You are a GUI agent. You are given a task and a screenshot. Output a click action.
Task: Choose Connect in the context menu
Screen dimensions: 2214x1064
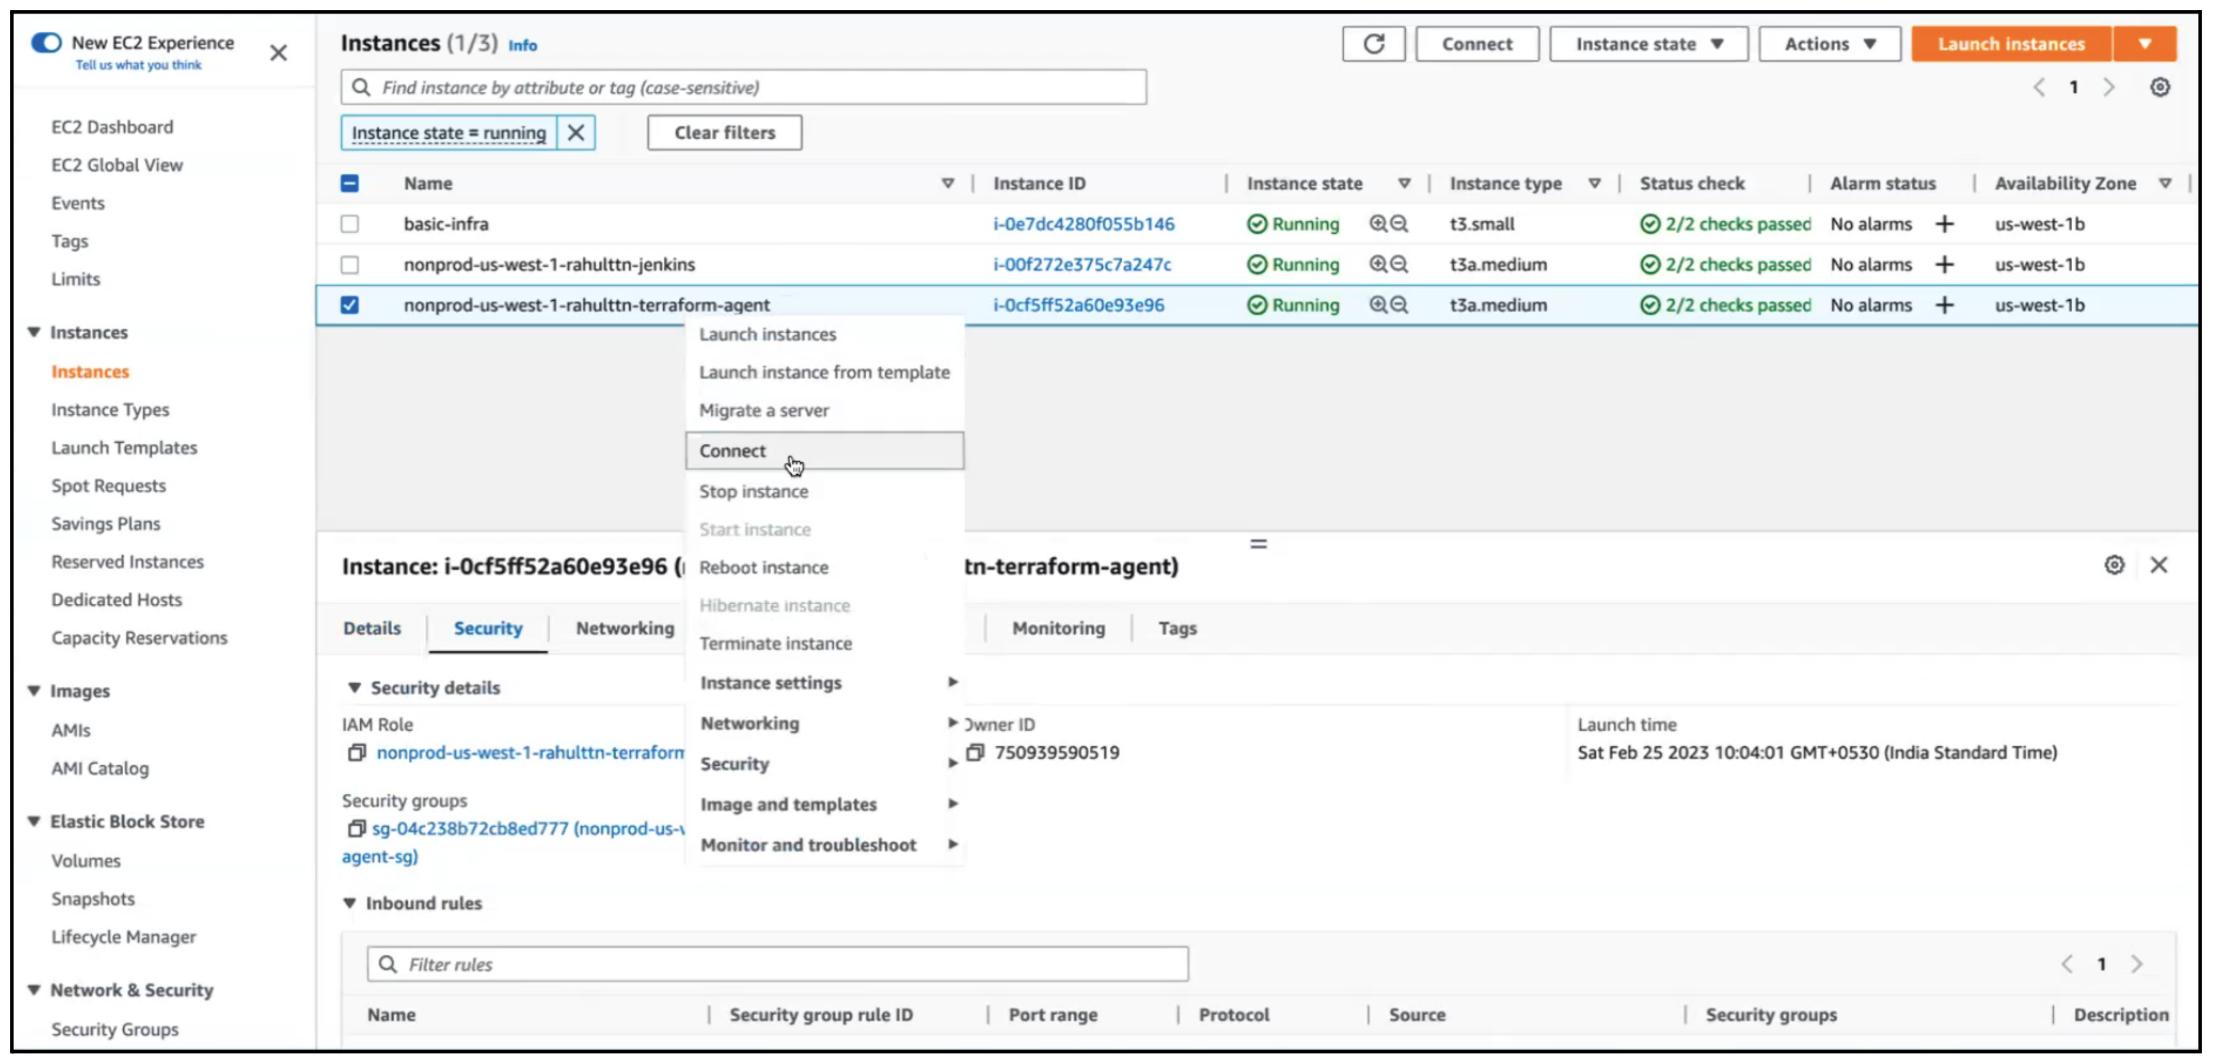(825, 451)
